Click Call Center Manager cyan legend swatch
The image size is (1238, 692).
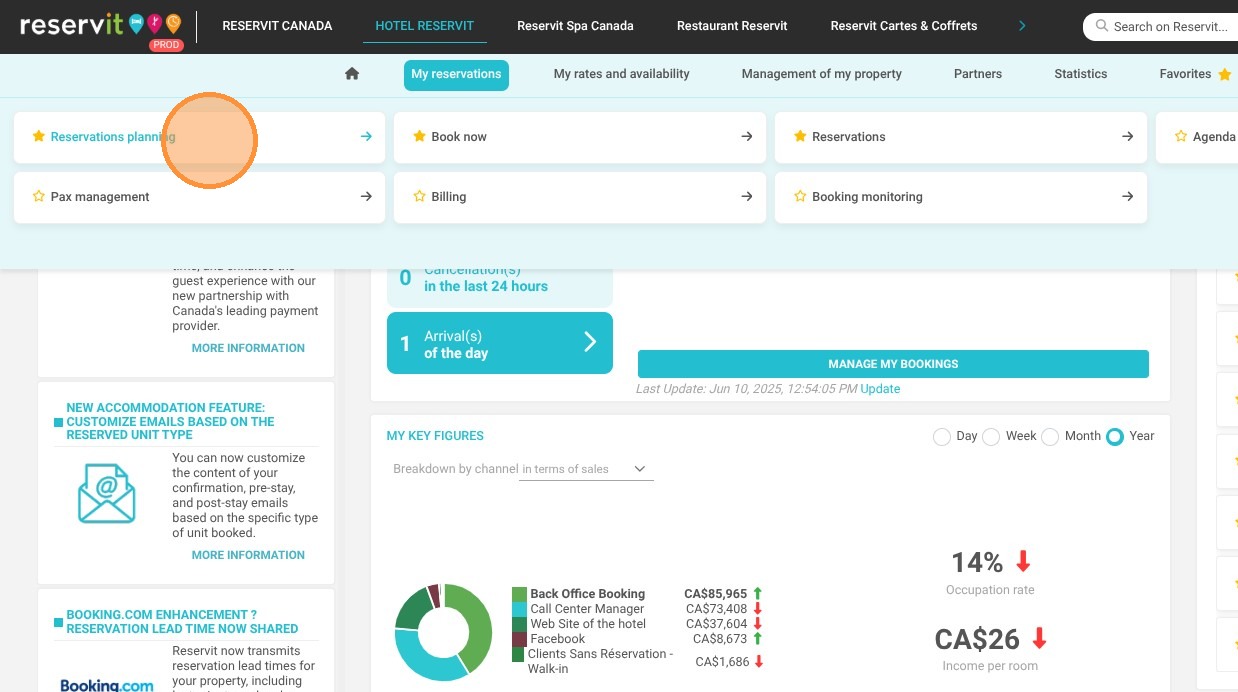tap(519, 609)
